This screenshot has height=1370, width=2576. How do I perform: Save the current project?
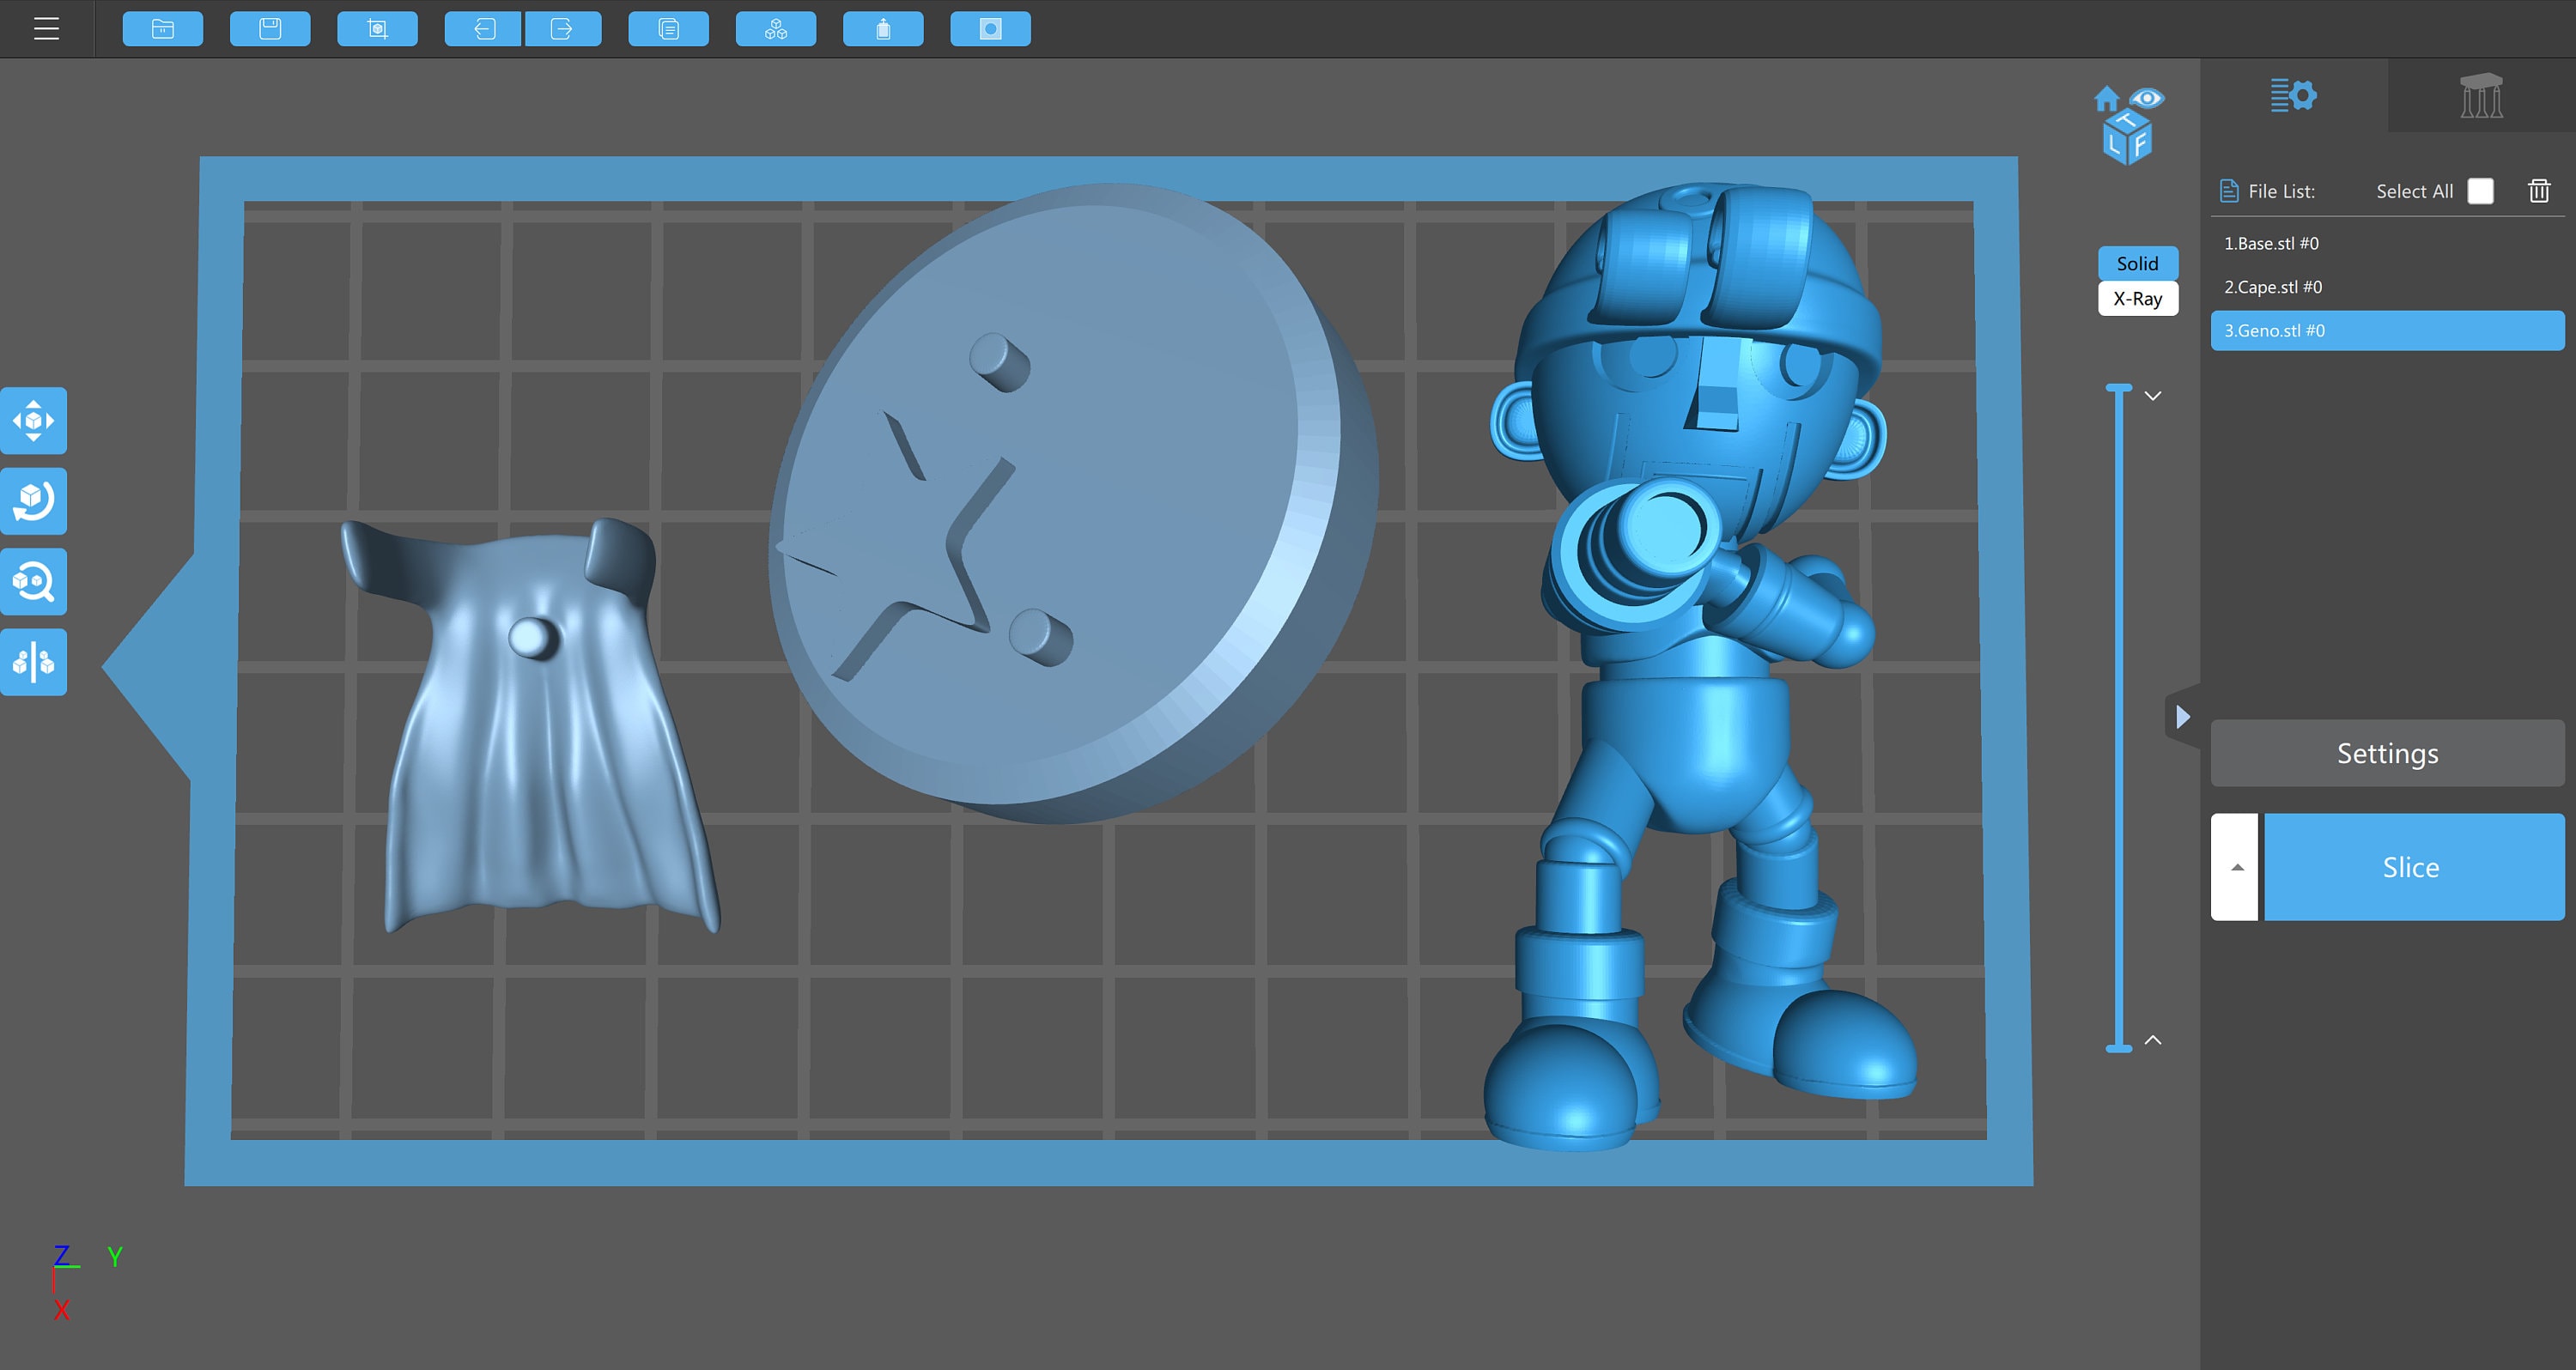[270, 28]
